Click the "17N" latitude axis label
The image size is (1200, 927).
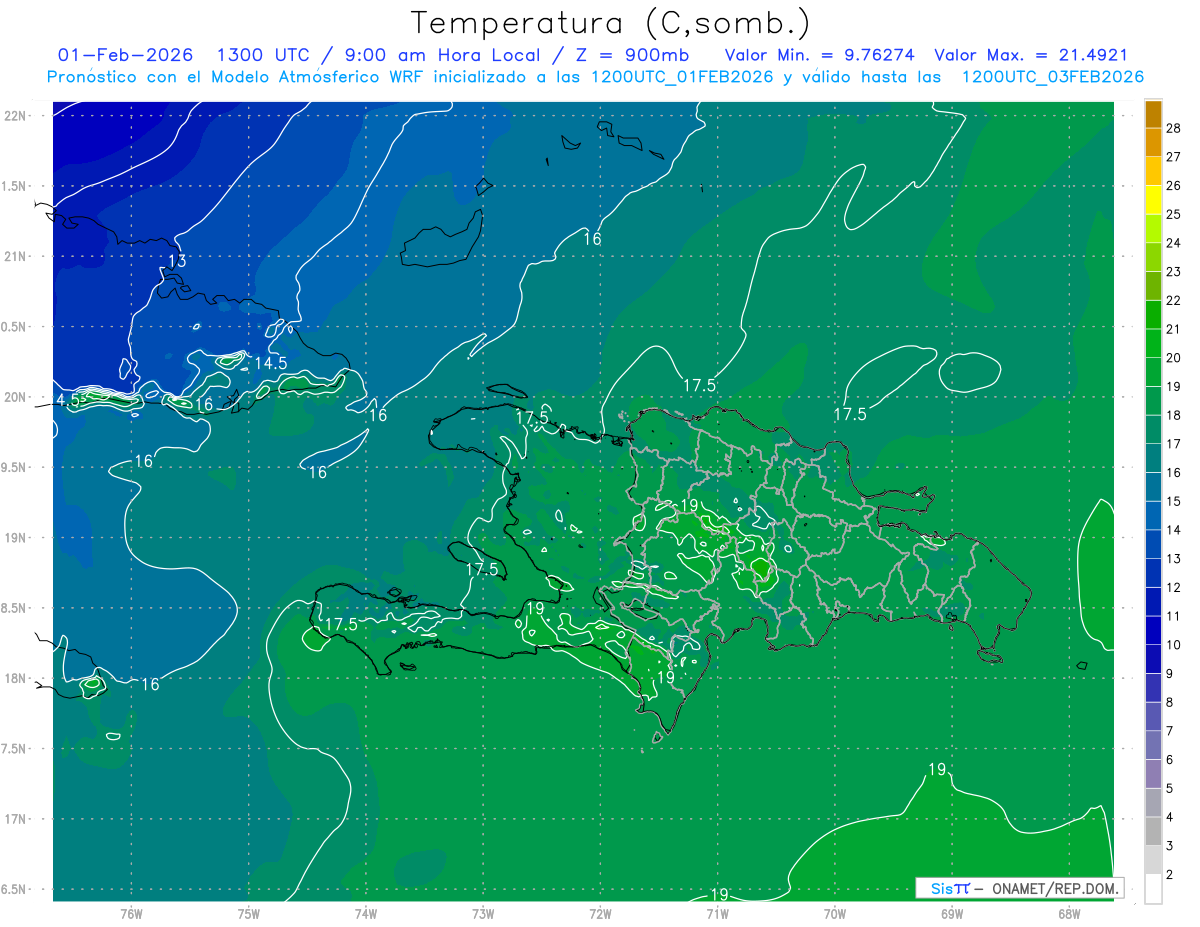pos(14,819)
